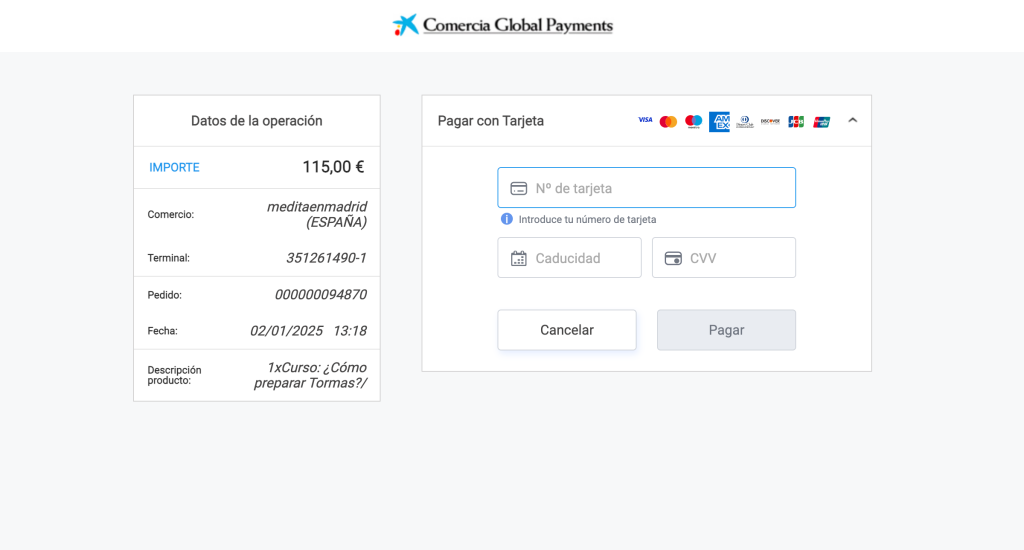This screenshot has height=550, width=1024.
Task: Click the Maestro card logo
Action: 694,121
